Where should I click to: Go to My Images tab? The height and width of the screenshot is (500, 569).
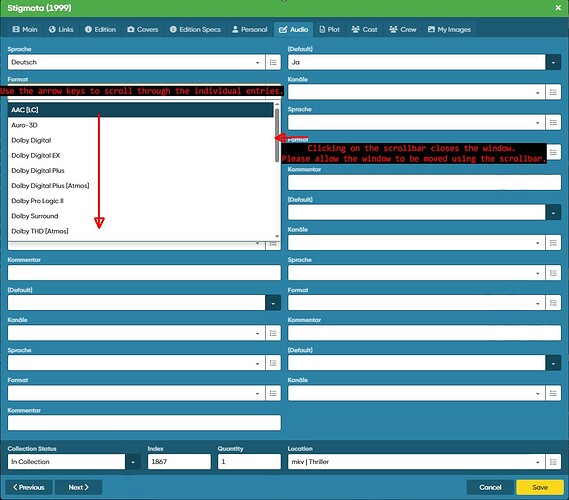tap(449, 29)
